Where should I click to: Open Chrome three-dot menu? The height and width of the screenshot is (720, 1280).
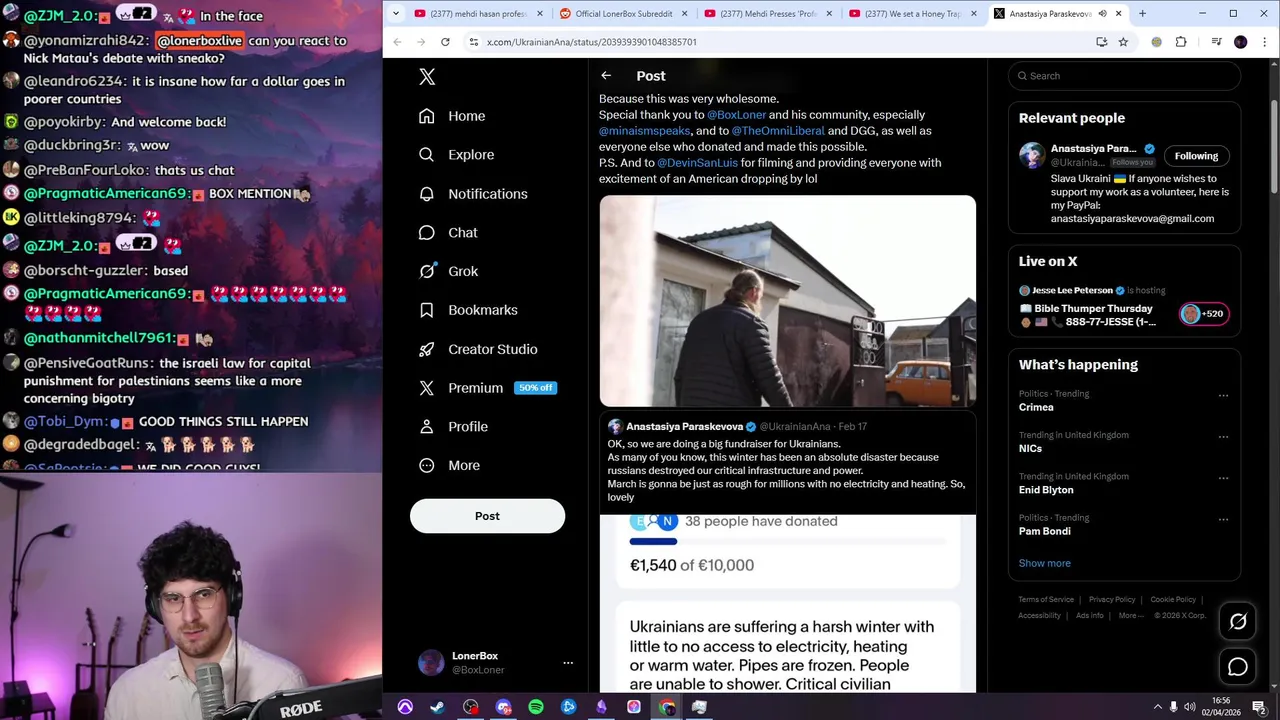[1263, 42]
